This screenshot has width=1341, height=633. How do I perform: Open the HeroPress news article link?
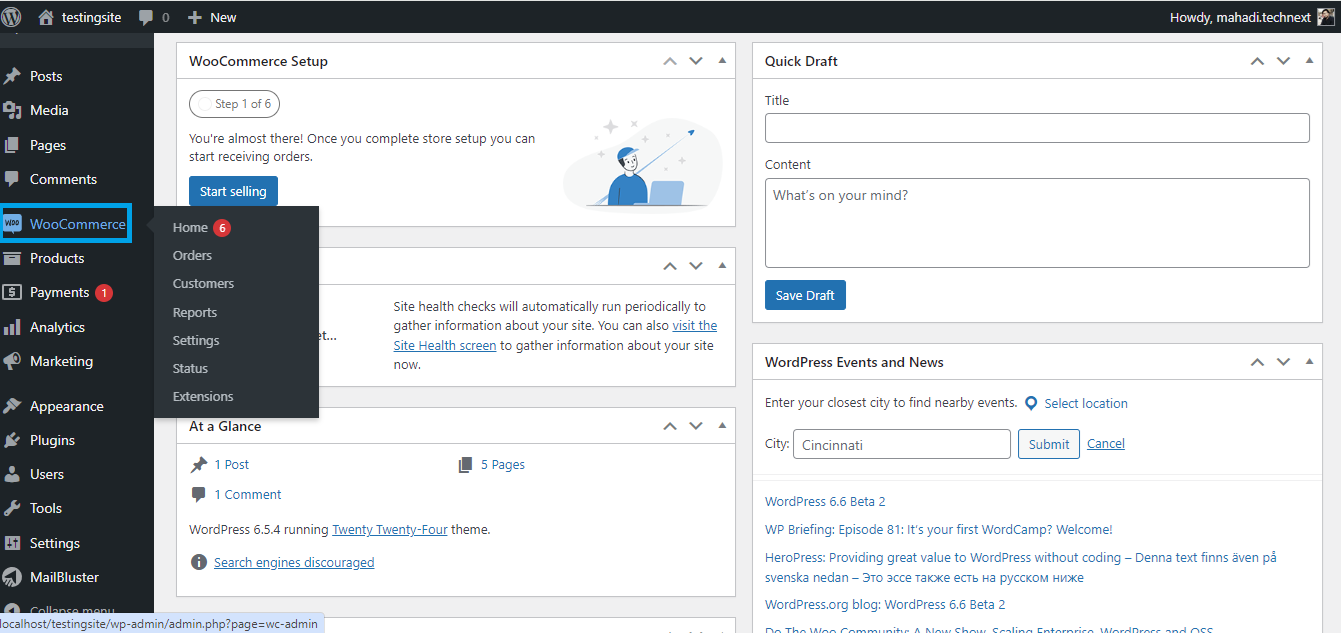1021,567
